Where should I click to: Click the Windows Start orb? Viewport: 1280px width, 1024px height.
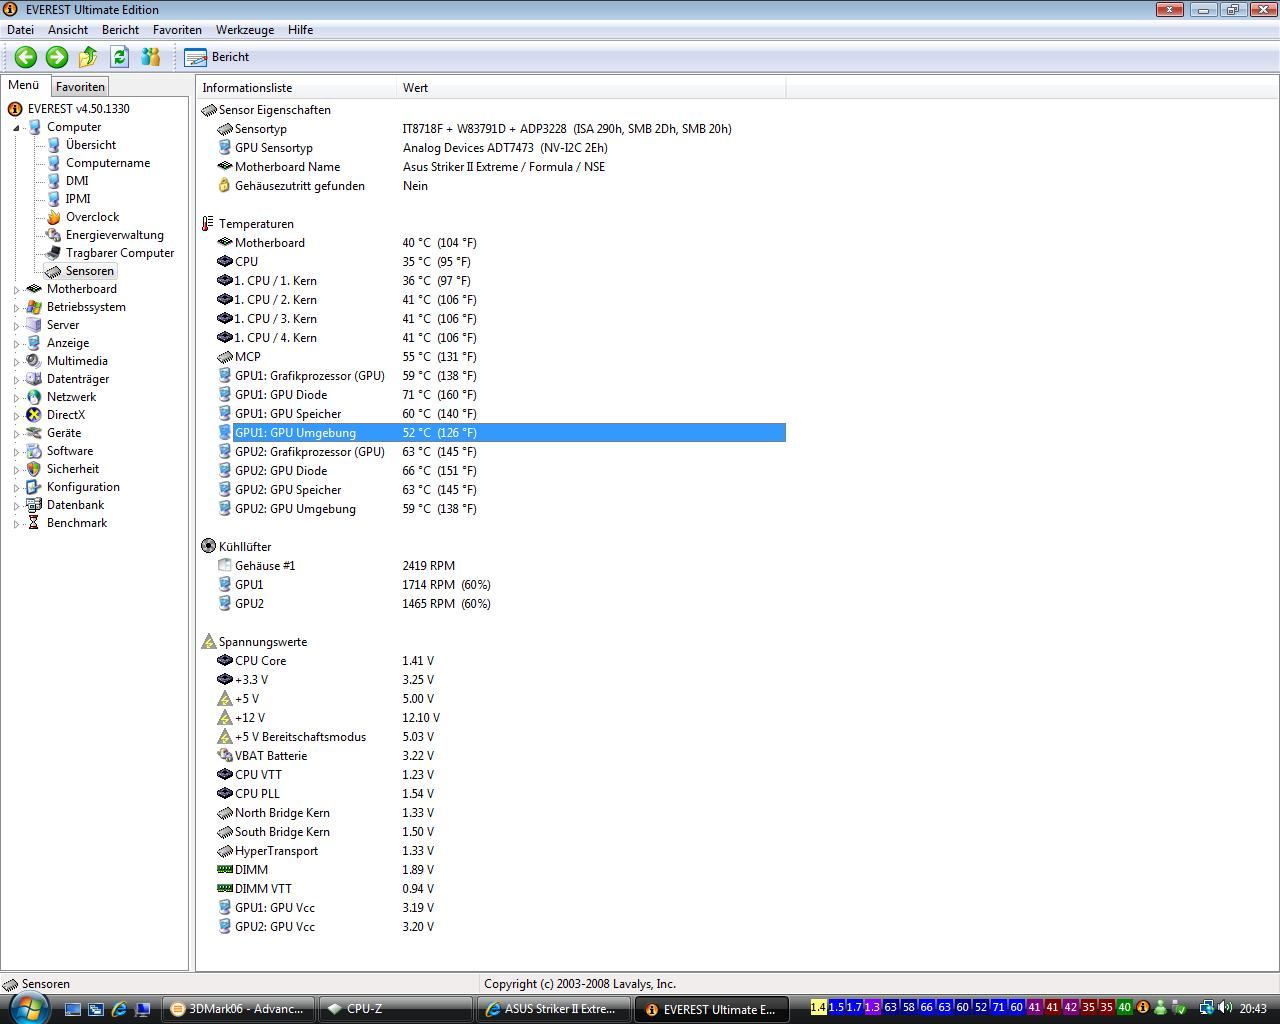point(27,1007)
